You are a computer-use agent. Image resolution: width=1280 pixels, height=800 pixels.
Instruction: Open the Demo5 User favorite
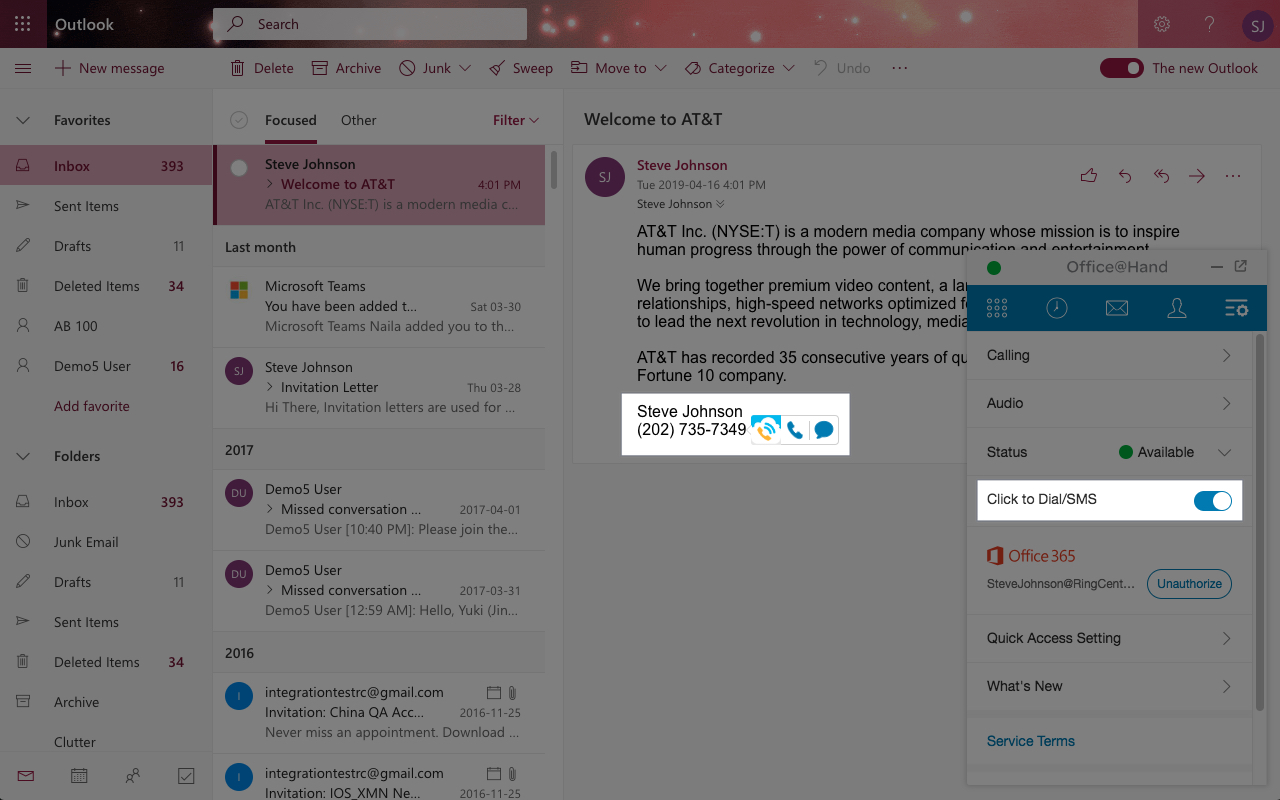point(106,366)
